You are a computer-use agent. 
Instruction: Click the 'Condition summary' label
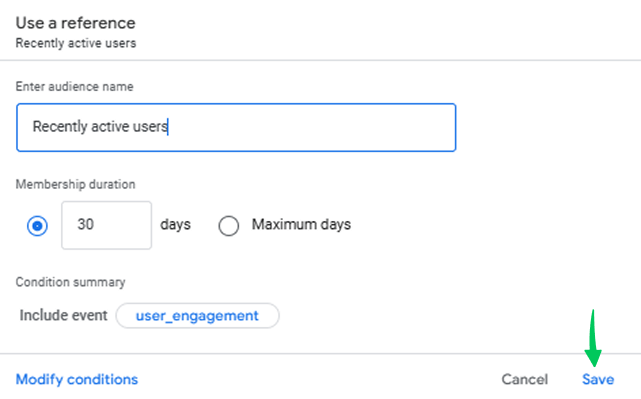[70, 282]
